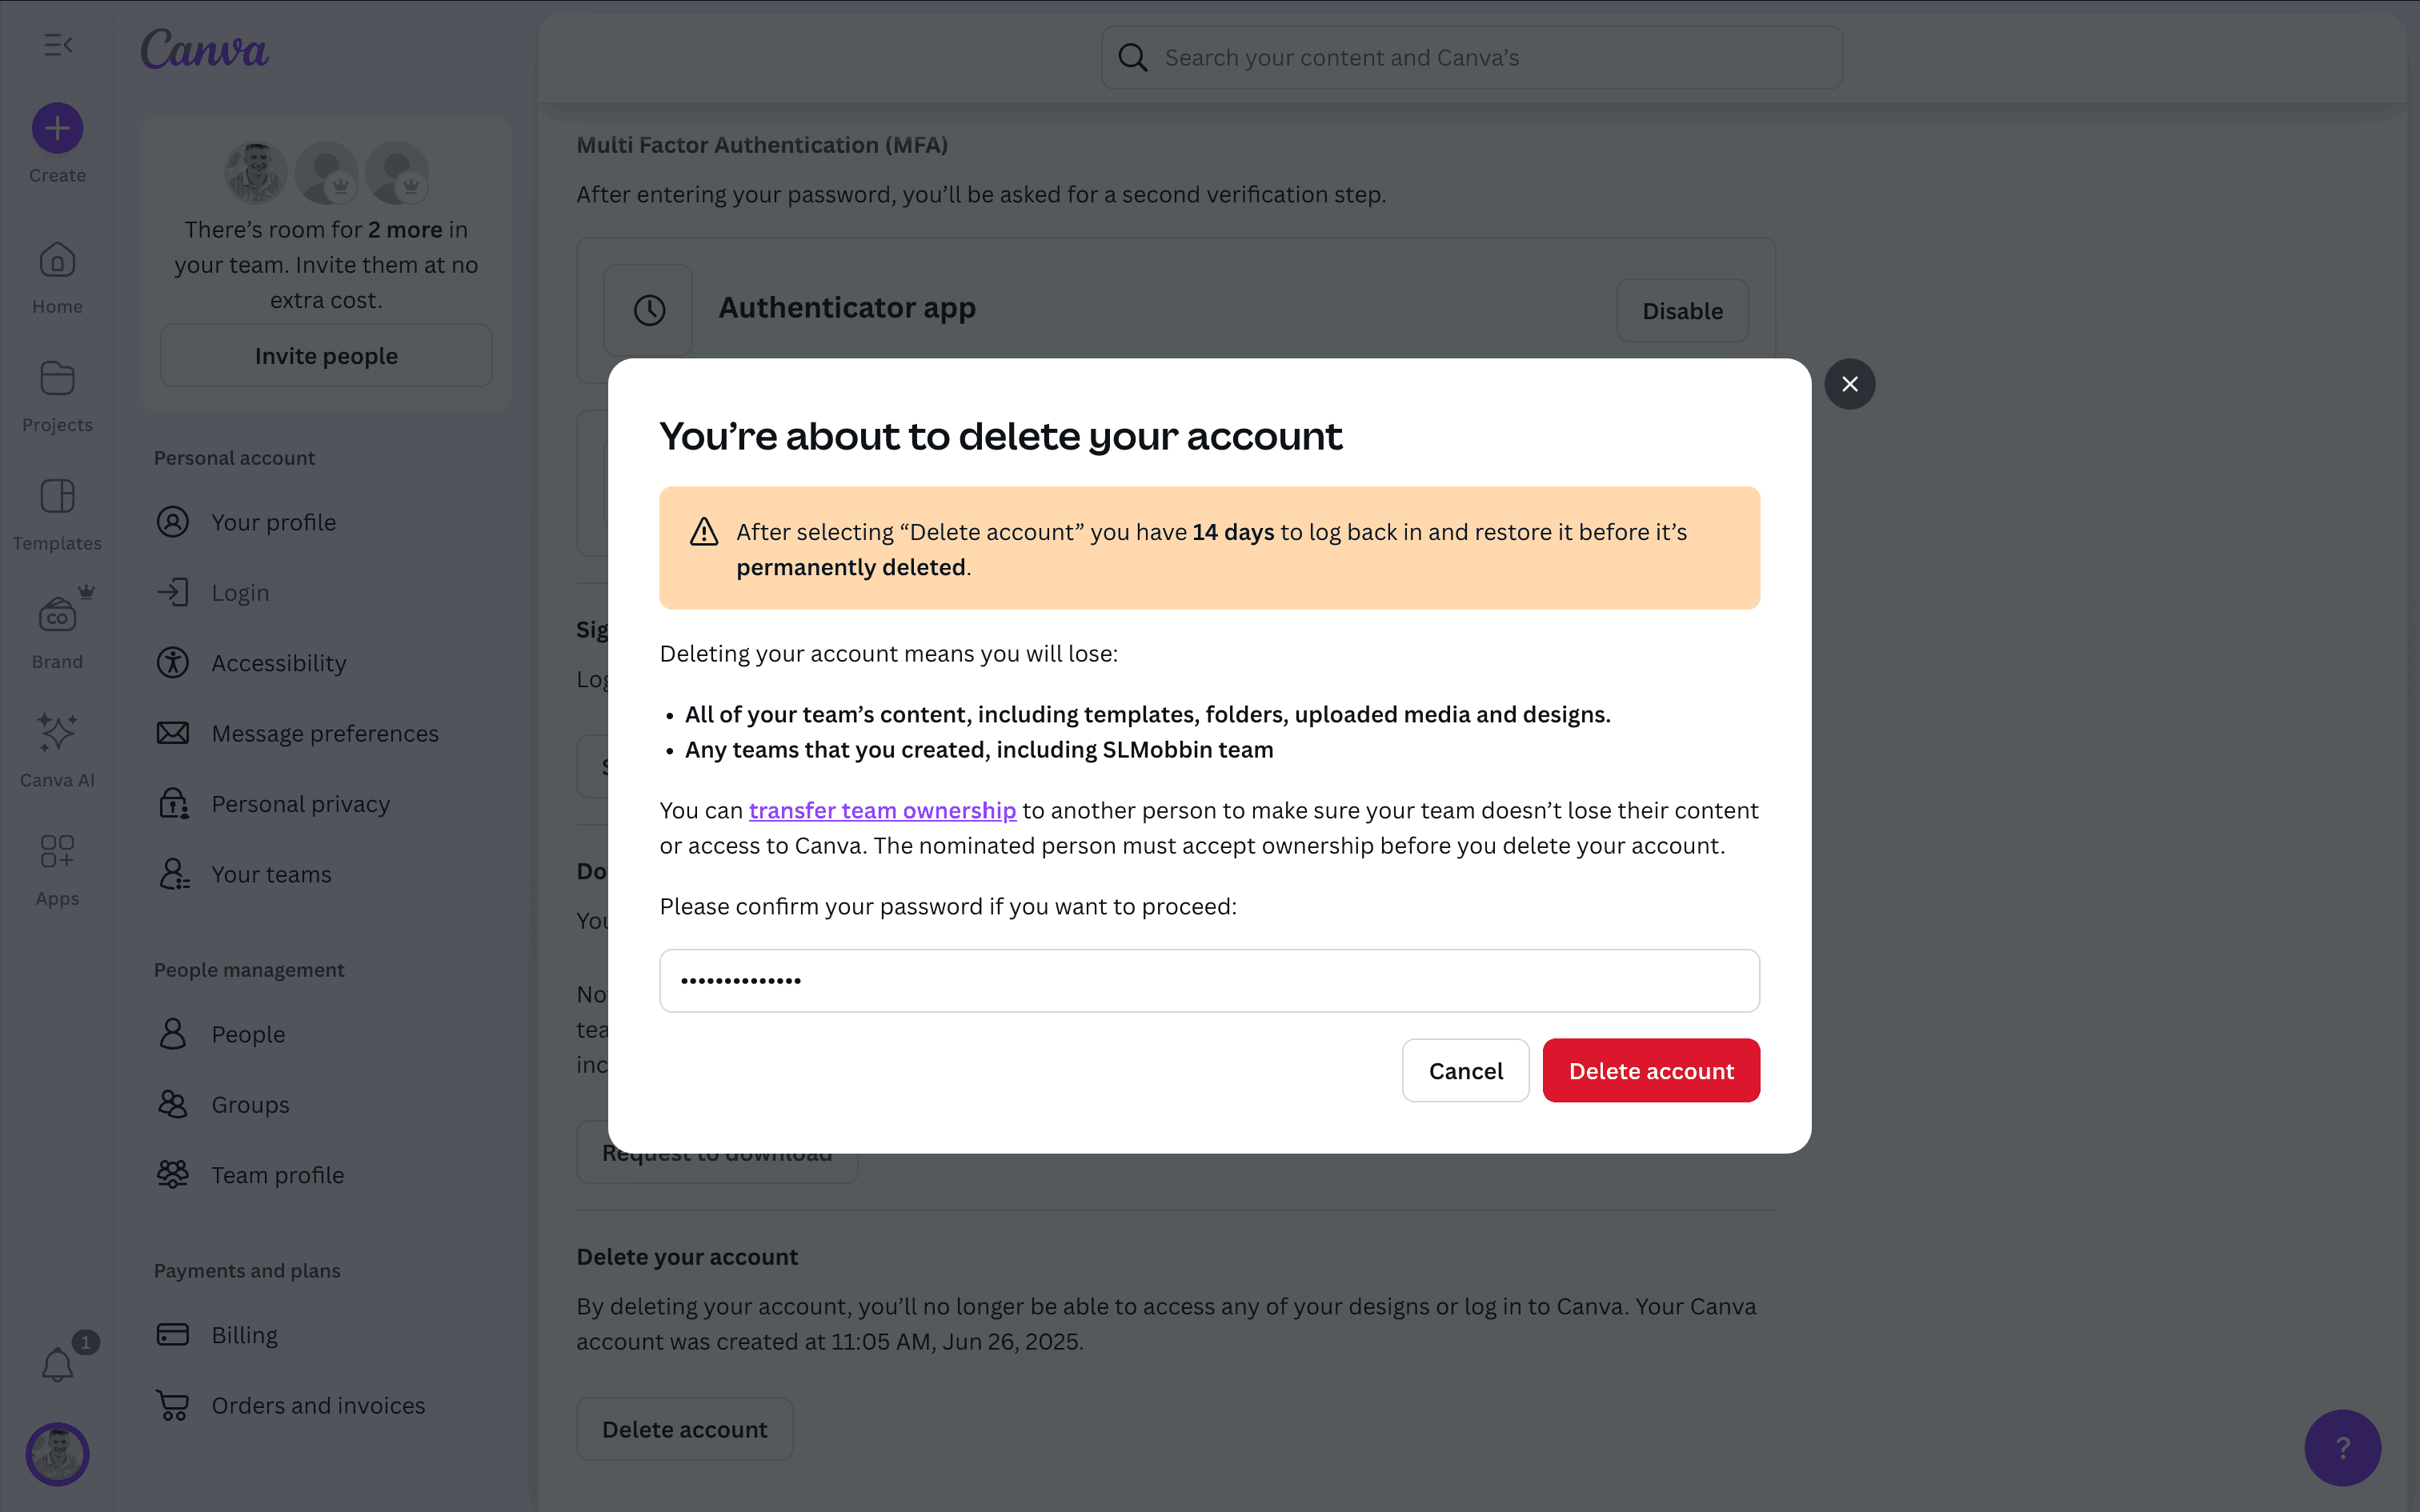2420x1512 pixels.
Task: Click the Canva search bar
Action: coord(1471,58)
